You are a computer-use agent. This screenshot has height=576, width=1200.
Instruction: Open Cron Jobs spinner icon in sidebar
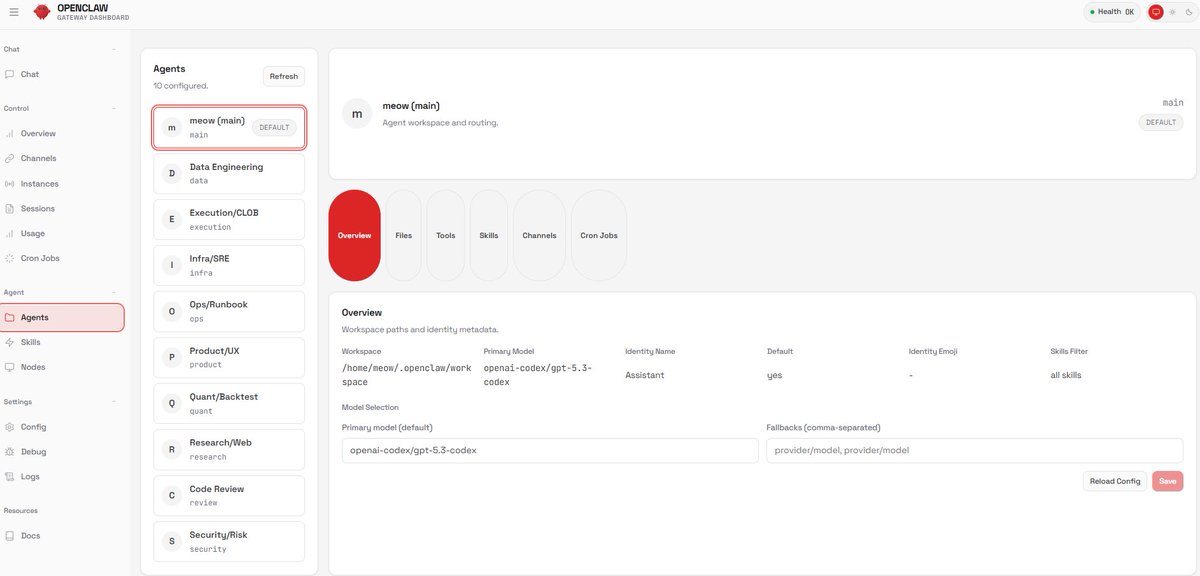click(x=10, y=258)
